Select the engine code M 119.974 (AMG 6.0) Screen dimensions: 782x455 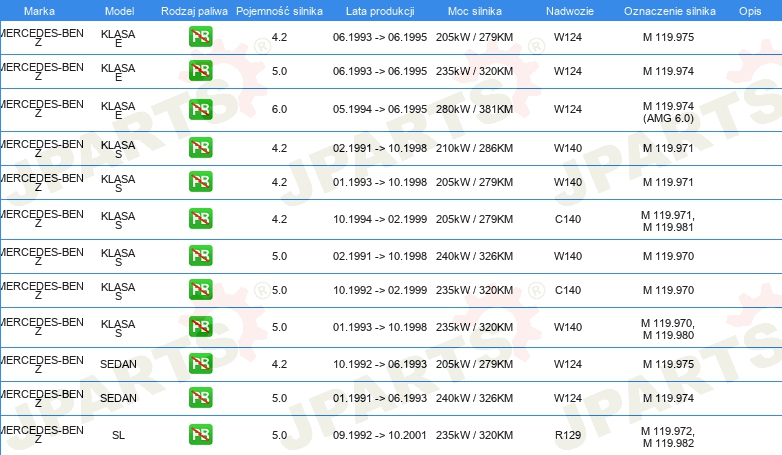coord(668,112)
